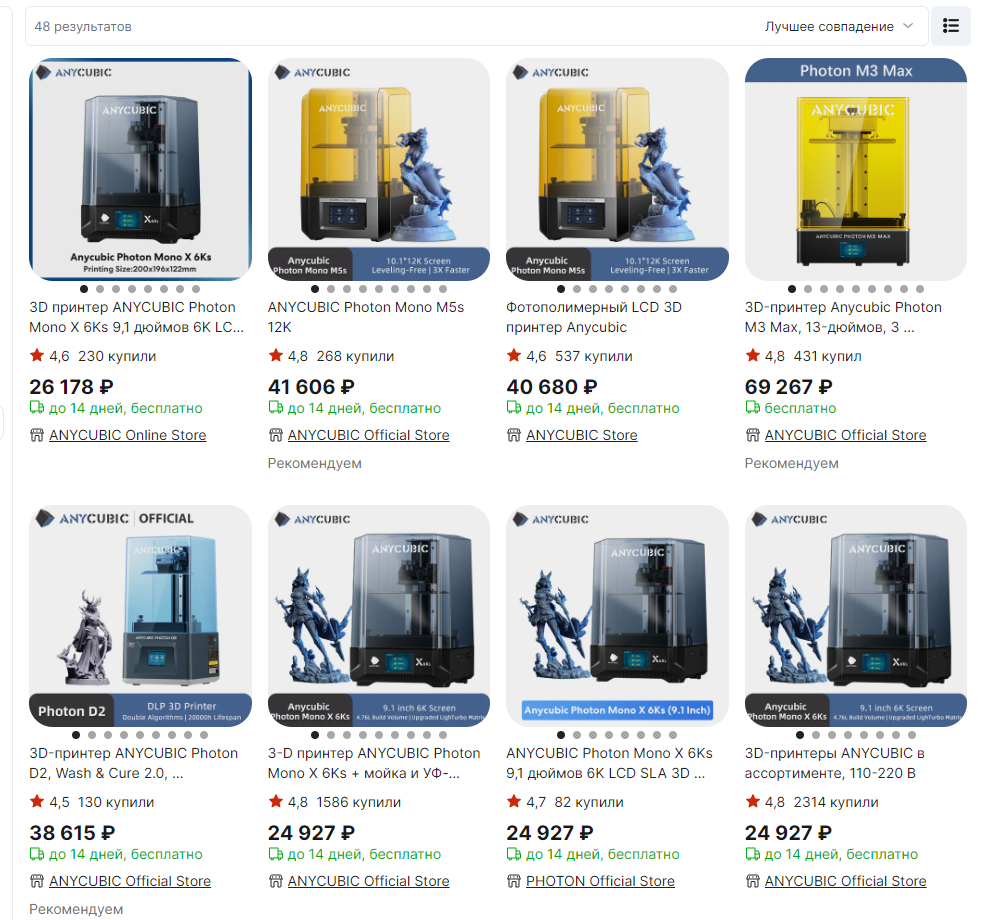
Task: Select last image dot under Photon M3 Max
Action: pos(920,289)
